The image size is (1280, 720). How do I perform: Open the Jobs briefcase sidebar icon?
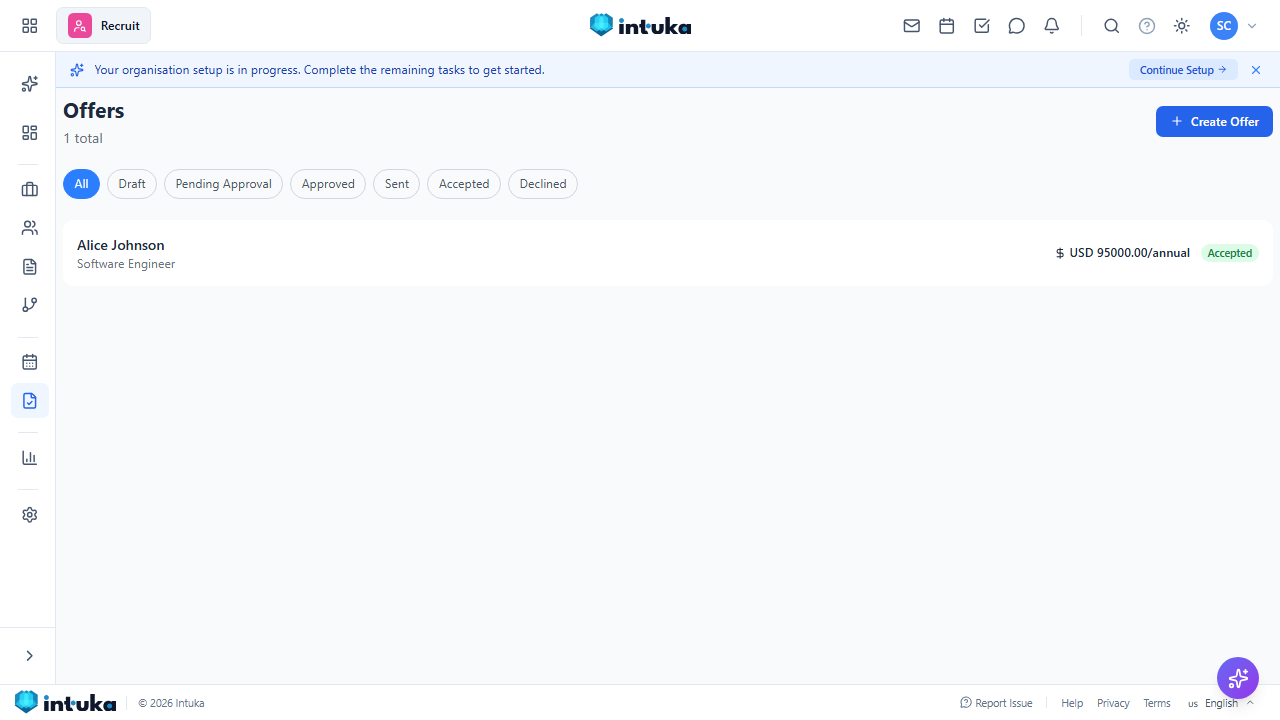coord(30,190)
